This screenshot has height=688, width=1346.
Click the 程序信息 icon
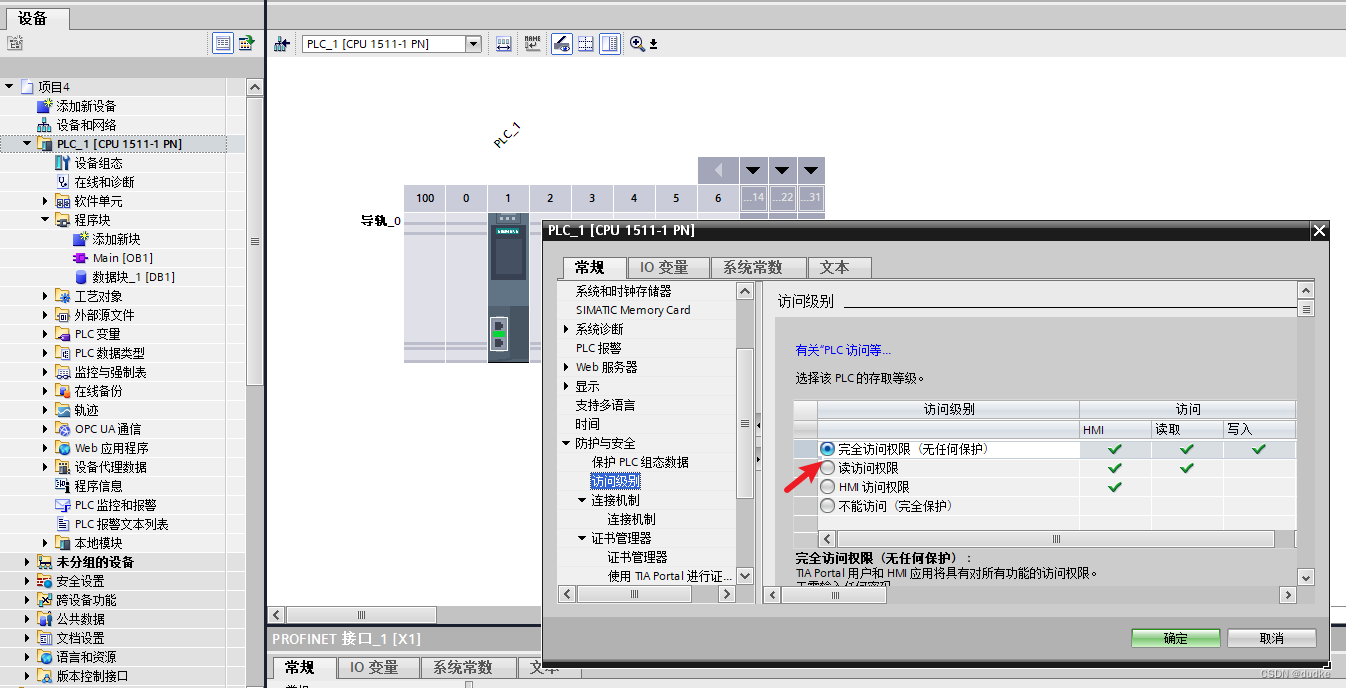click(x=62, y=486)
